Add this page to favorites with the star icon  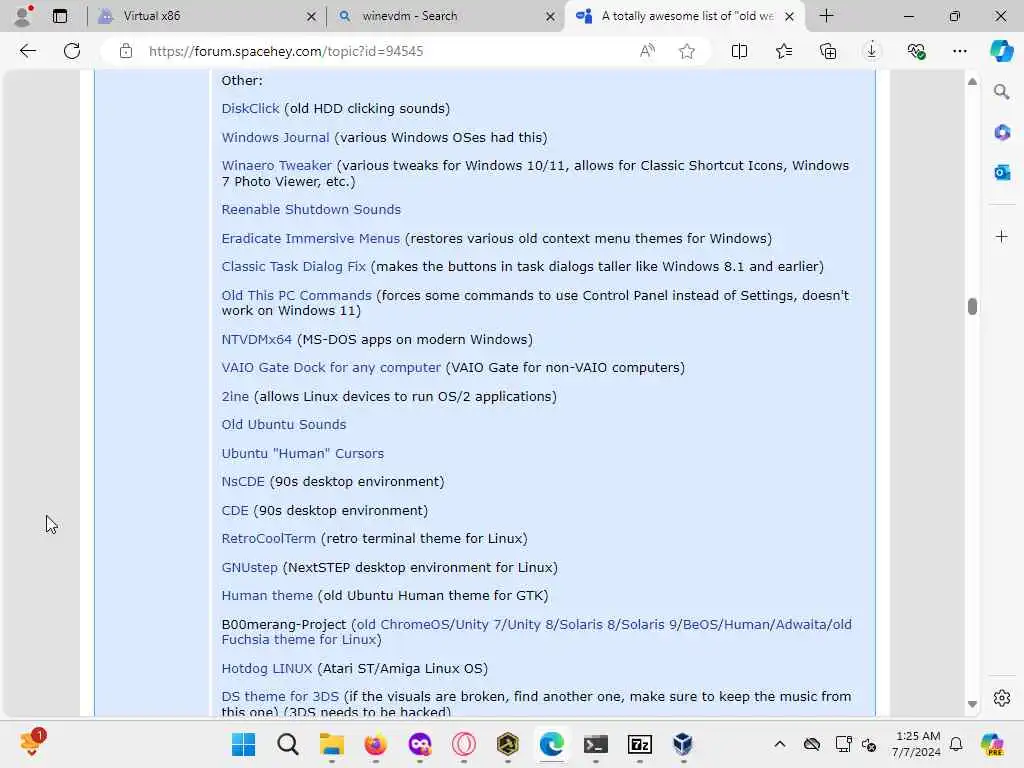686,51
